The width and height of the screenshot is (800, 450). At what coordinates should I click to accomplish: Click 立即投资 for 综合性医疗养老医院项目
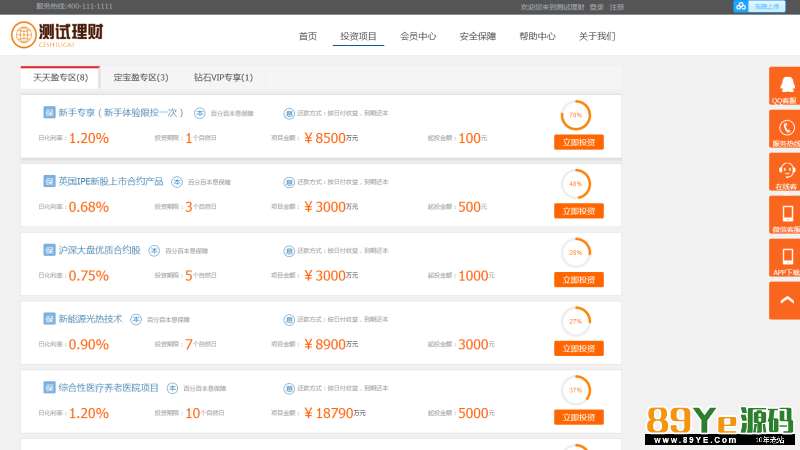[579, 418]
